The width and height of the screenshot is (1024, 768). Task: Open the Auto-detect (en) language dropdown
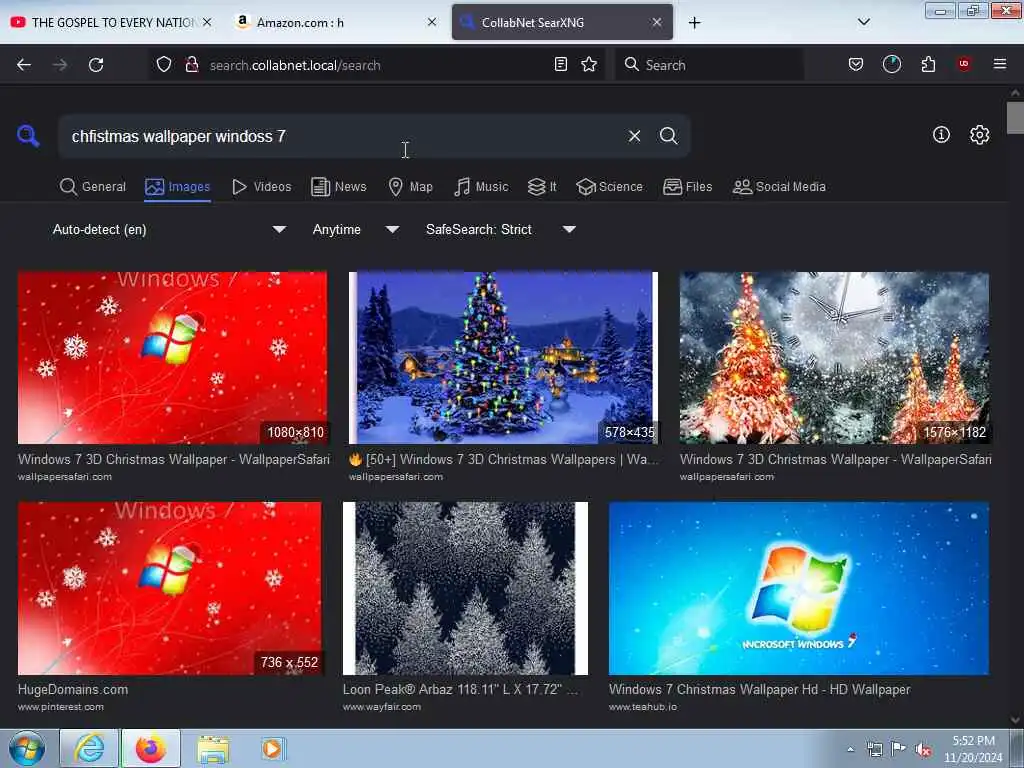coord(169,229)
